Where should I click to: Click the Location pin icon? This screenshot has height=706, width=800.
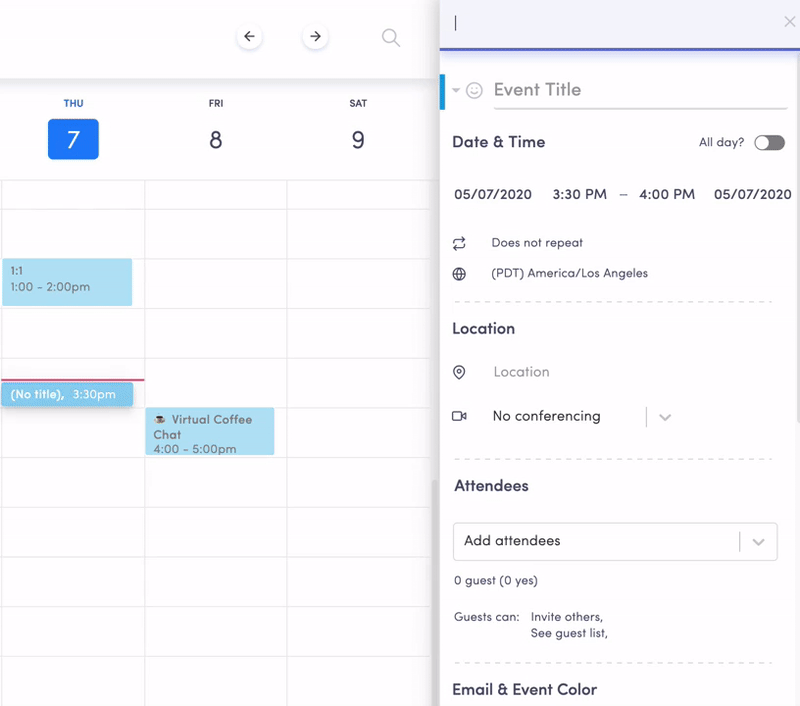pos(459,371)
